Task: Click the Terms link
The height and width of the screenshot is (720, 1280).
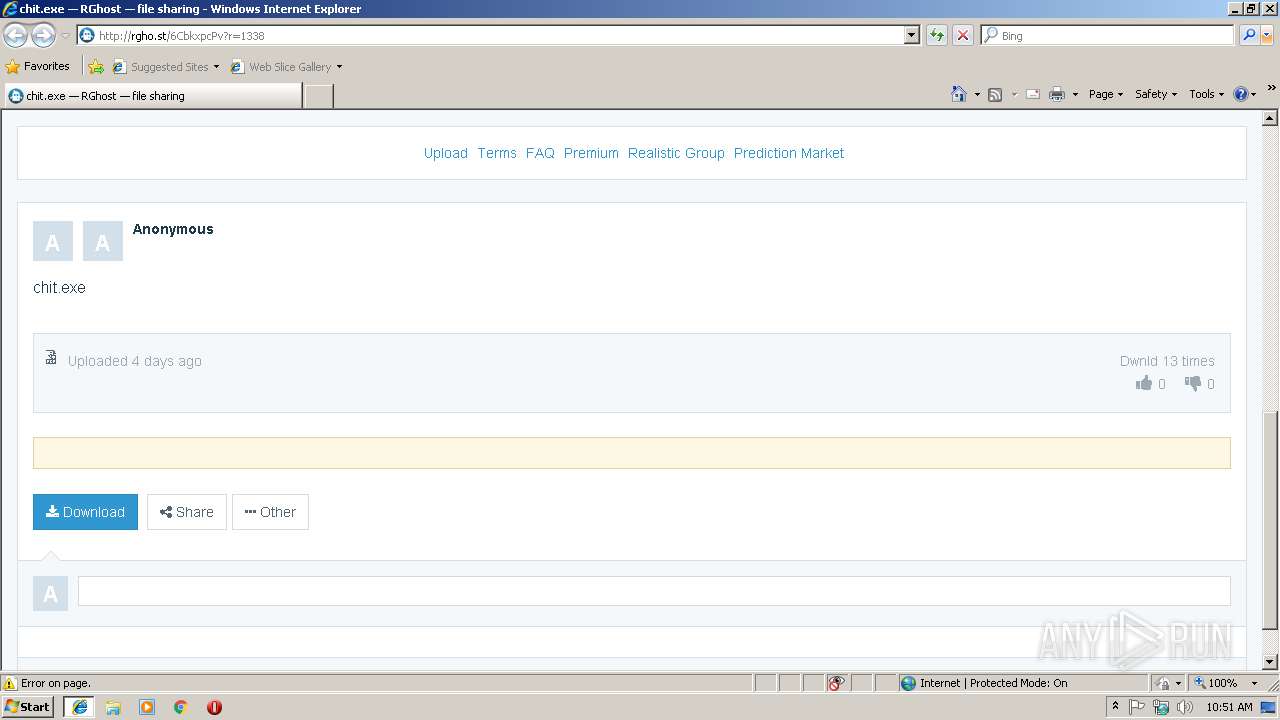Action: (497, 153)
